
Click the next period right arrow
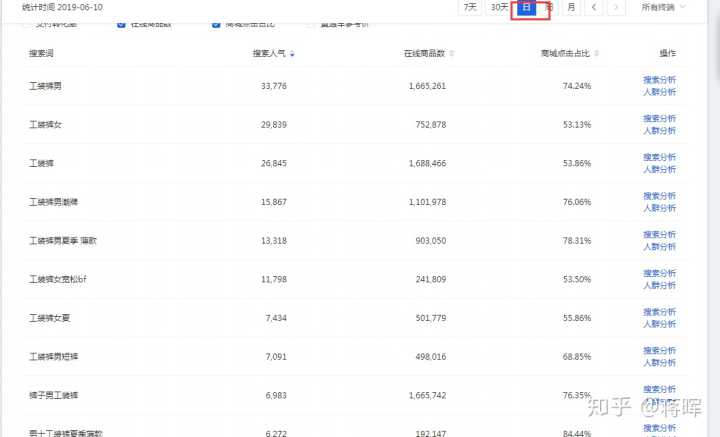tap(618, 8)
